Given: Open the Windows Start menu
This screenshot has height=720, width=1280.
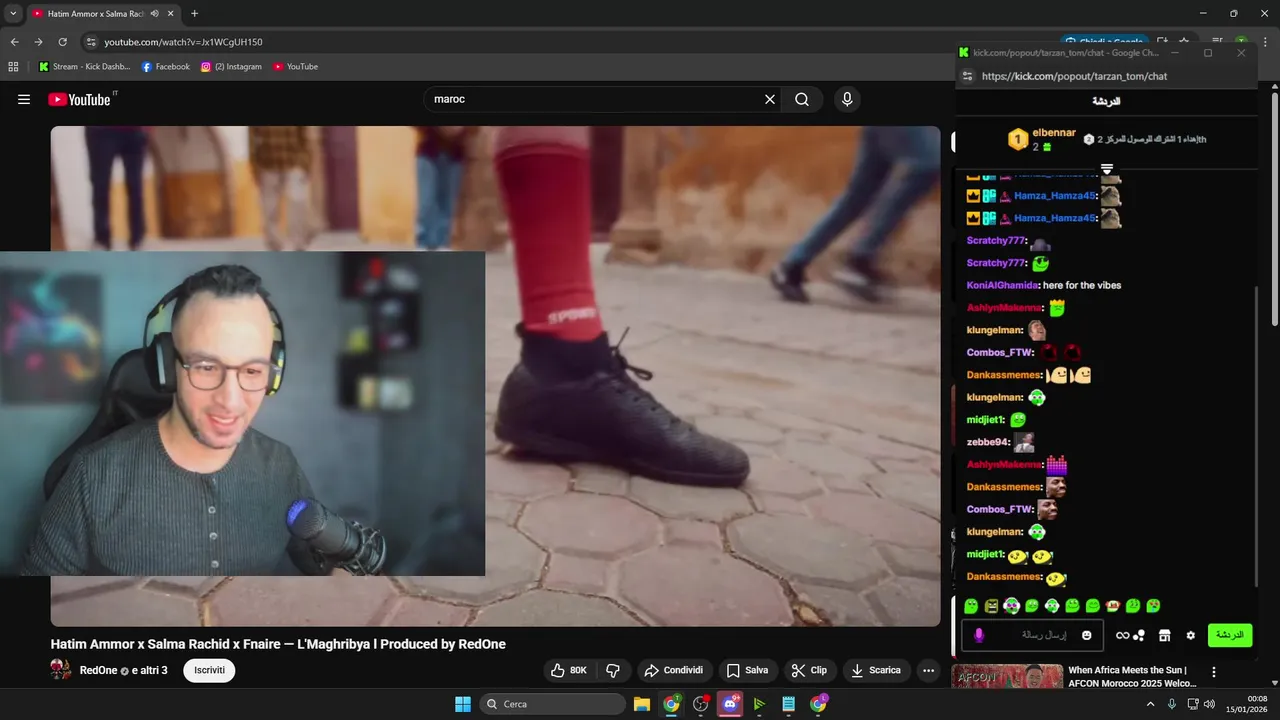Looking at the screenshot, I should pos(463,704).
